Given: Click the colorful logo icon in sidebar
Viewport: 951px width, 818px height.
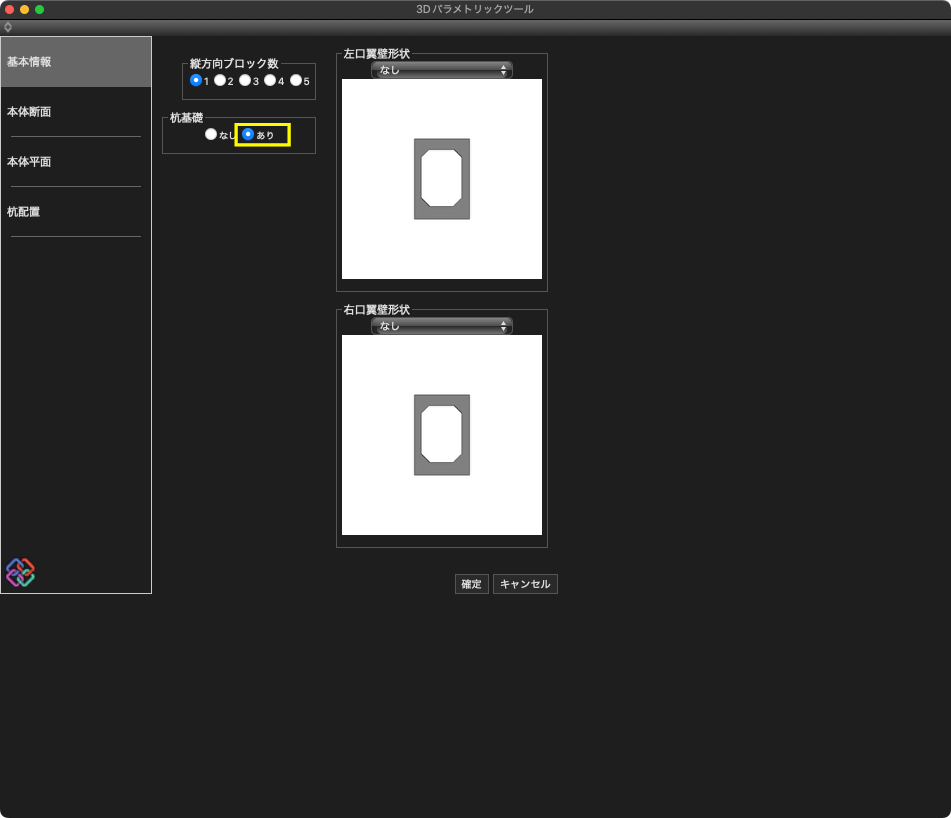Looking at the screenshot, I should pos(20,572).
